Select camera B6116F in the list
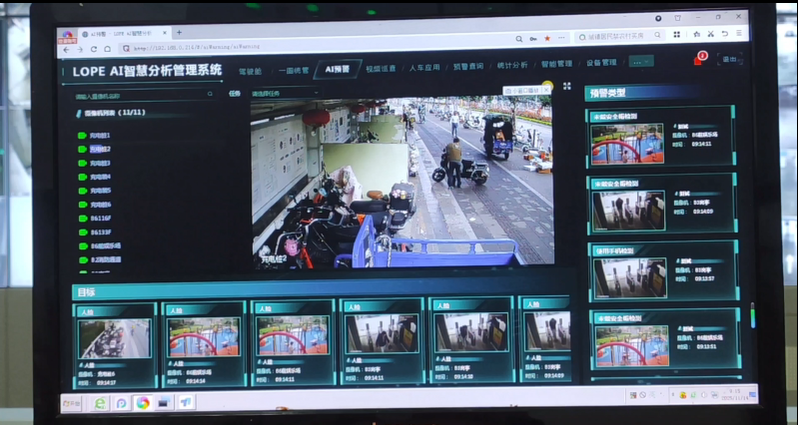The image size is (798, 425). click(100, 218)
